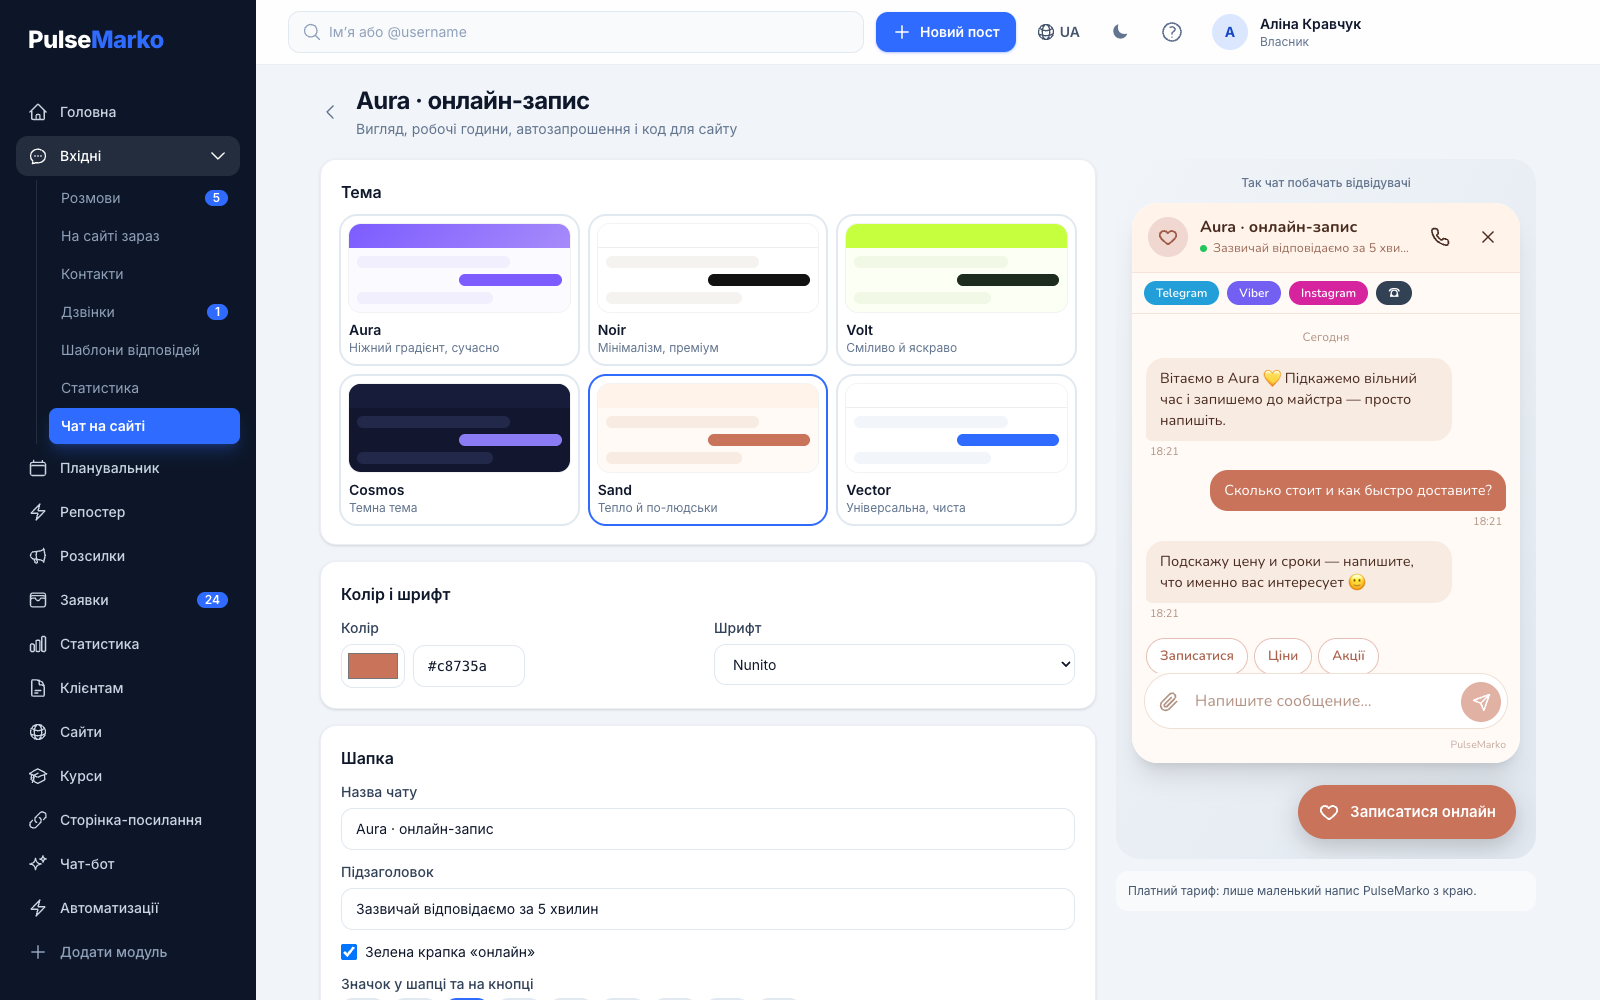Screen dimensions: 1600x1000
Task: Click the Ціни quick reply chip
Action: point(1283,656)
